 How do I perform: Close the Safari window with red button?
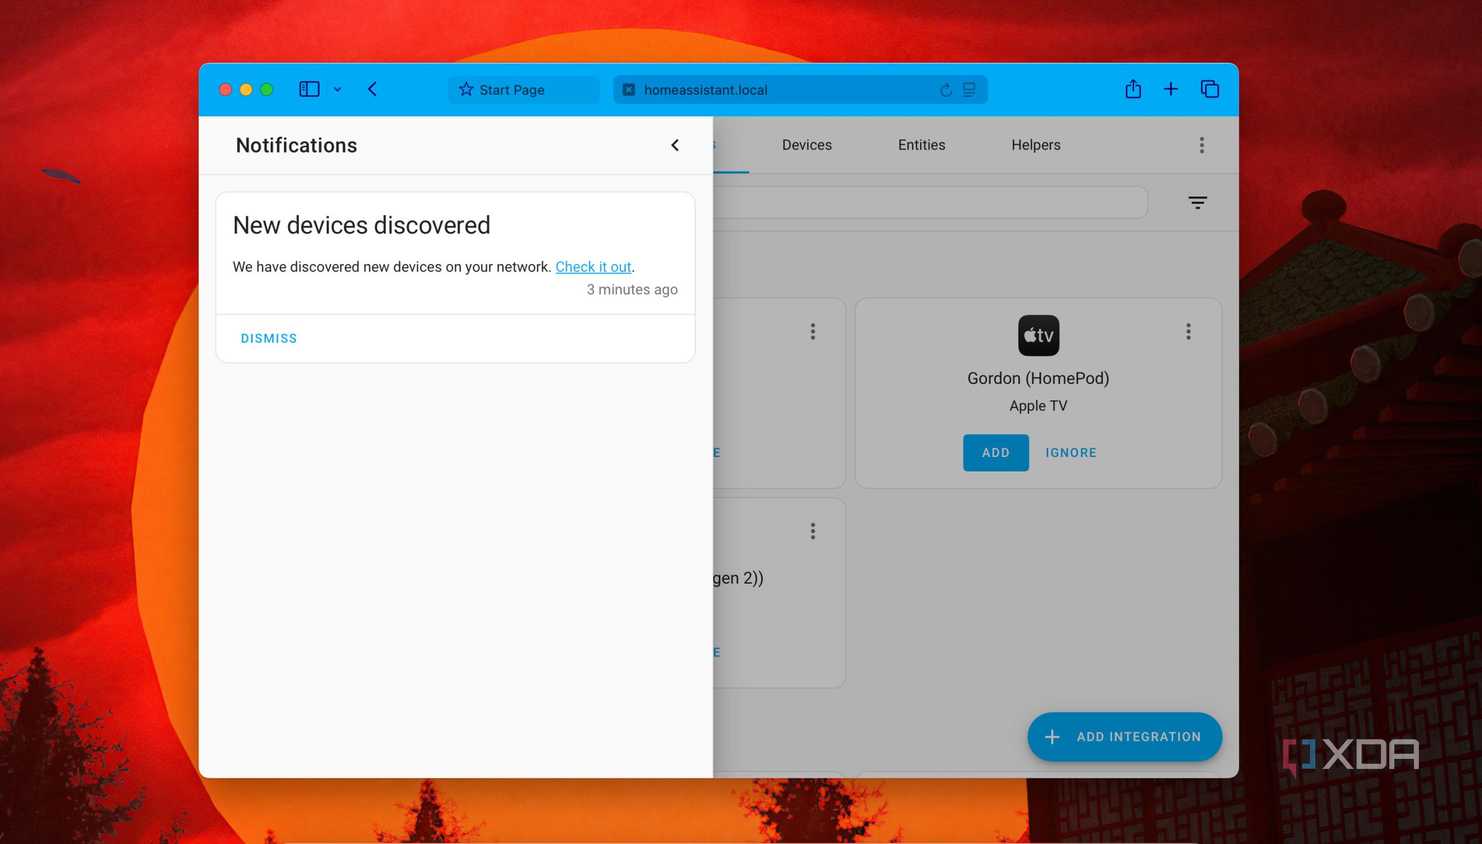[x=226, y=90]
